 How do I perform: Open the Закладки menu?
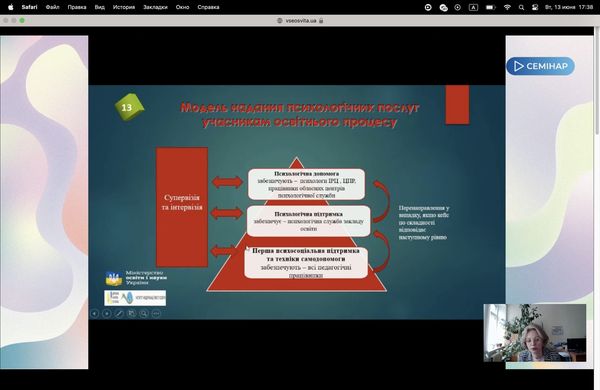click(155, 7)
